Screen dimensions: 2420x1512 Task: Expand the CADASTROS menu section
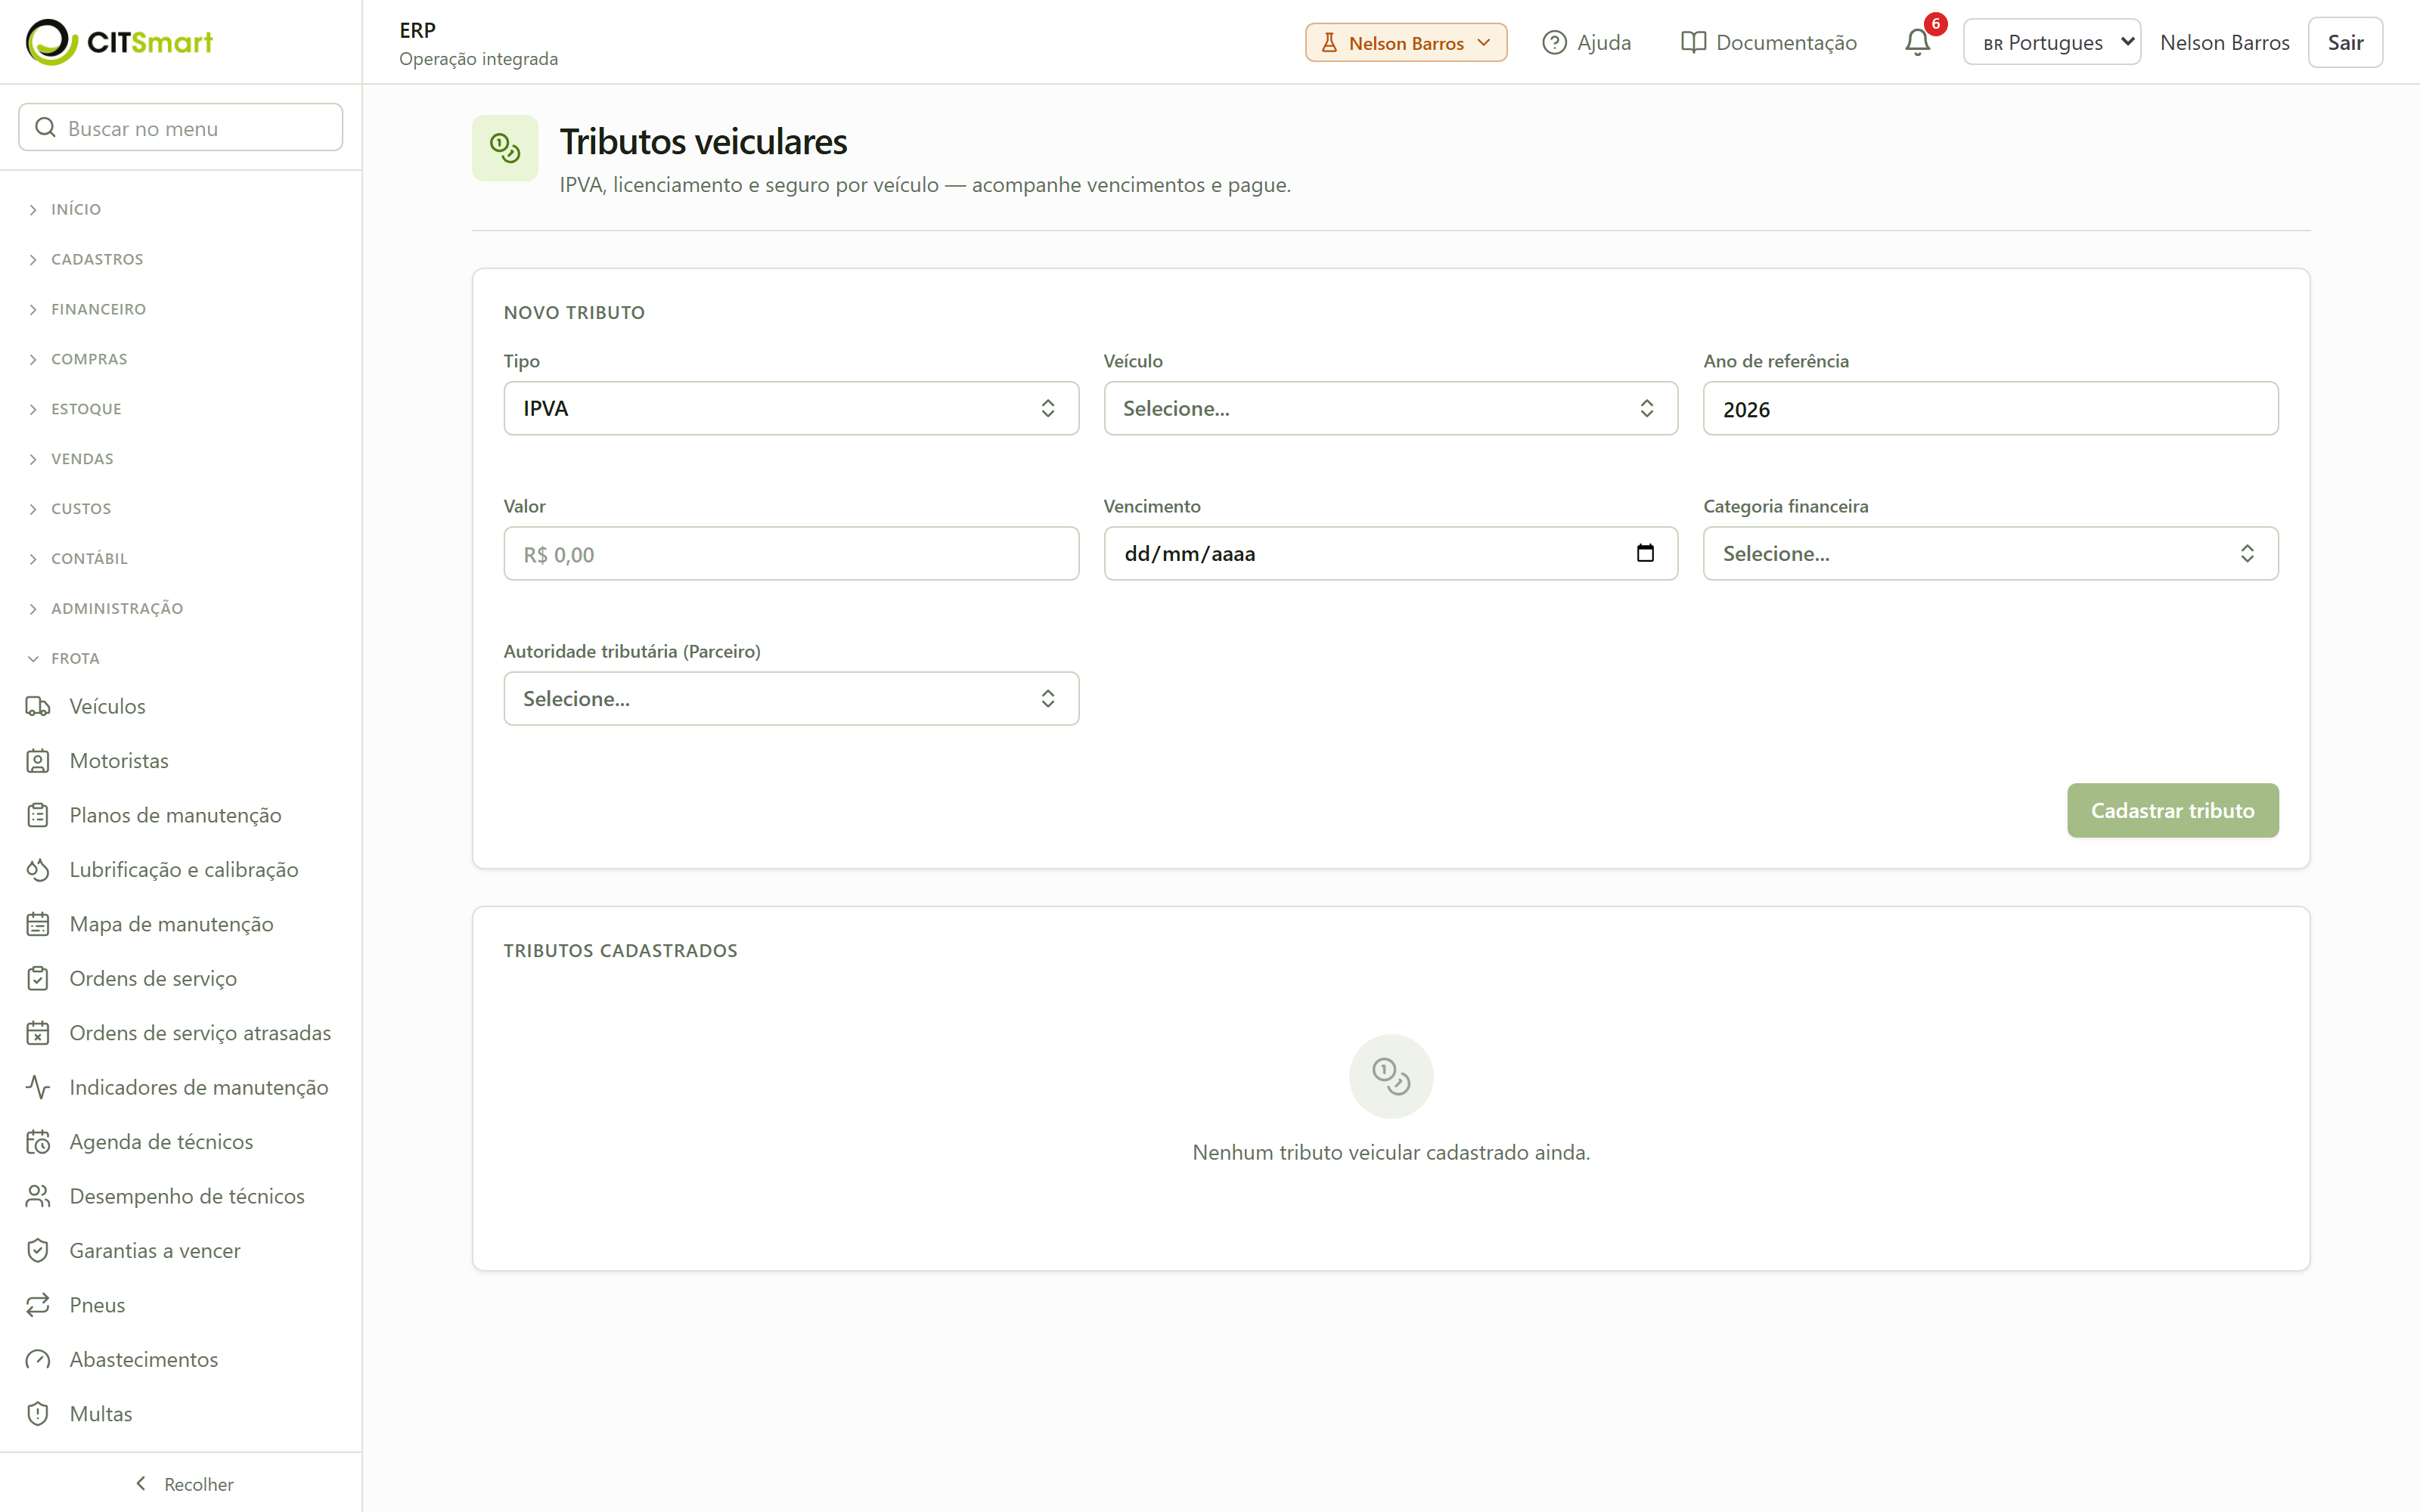[x=85, y=259]
